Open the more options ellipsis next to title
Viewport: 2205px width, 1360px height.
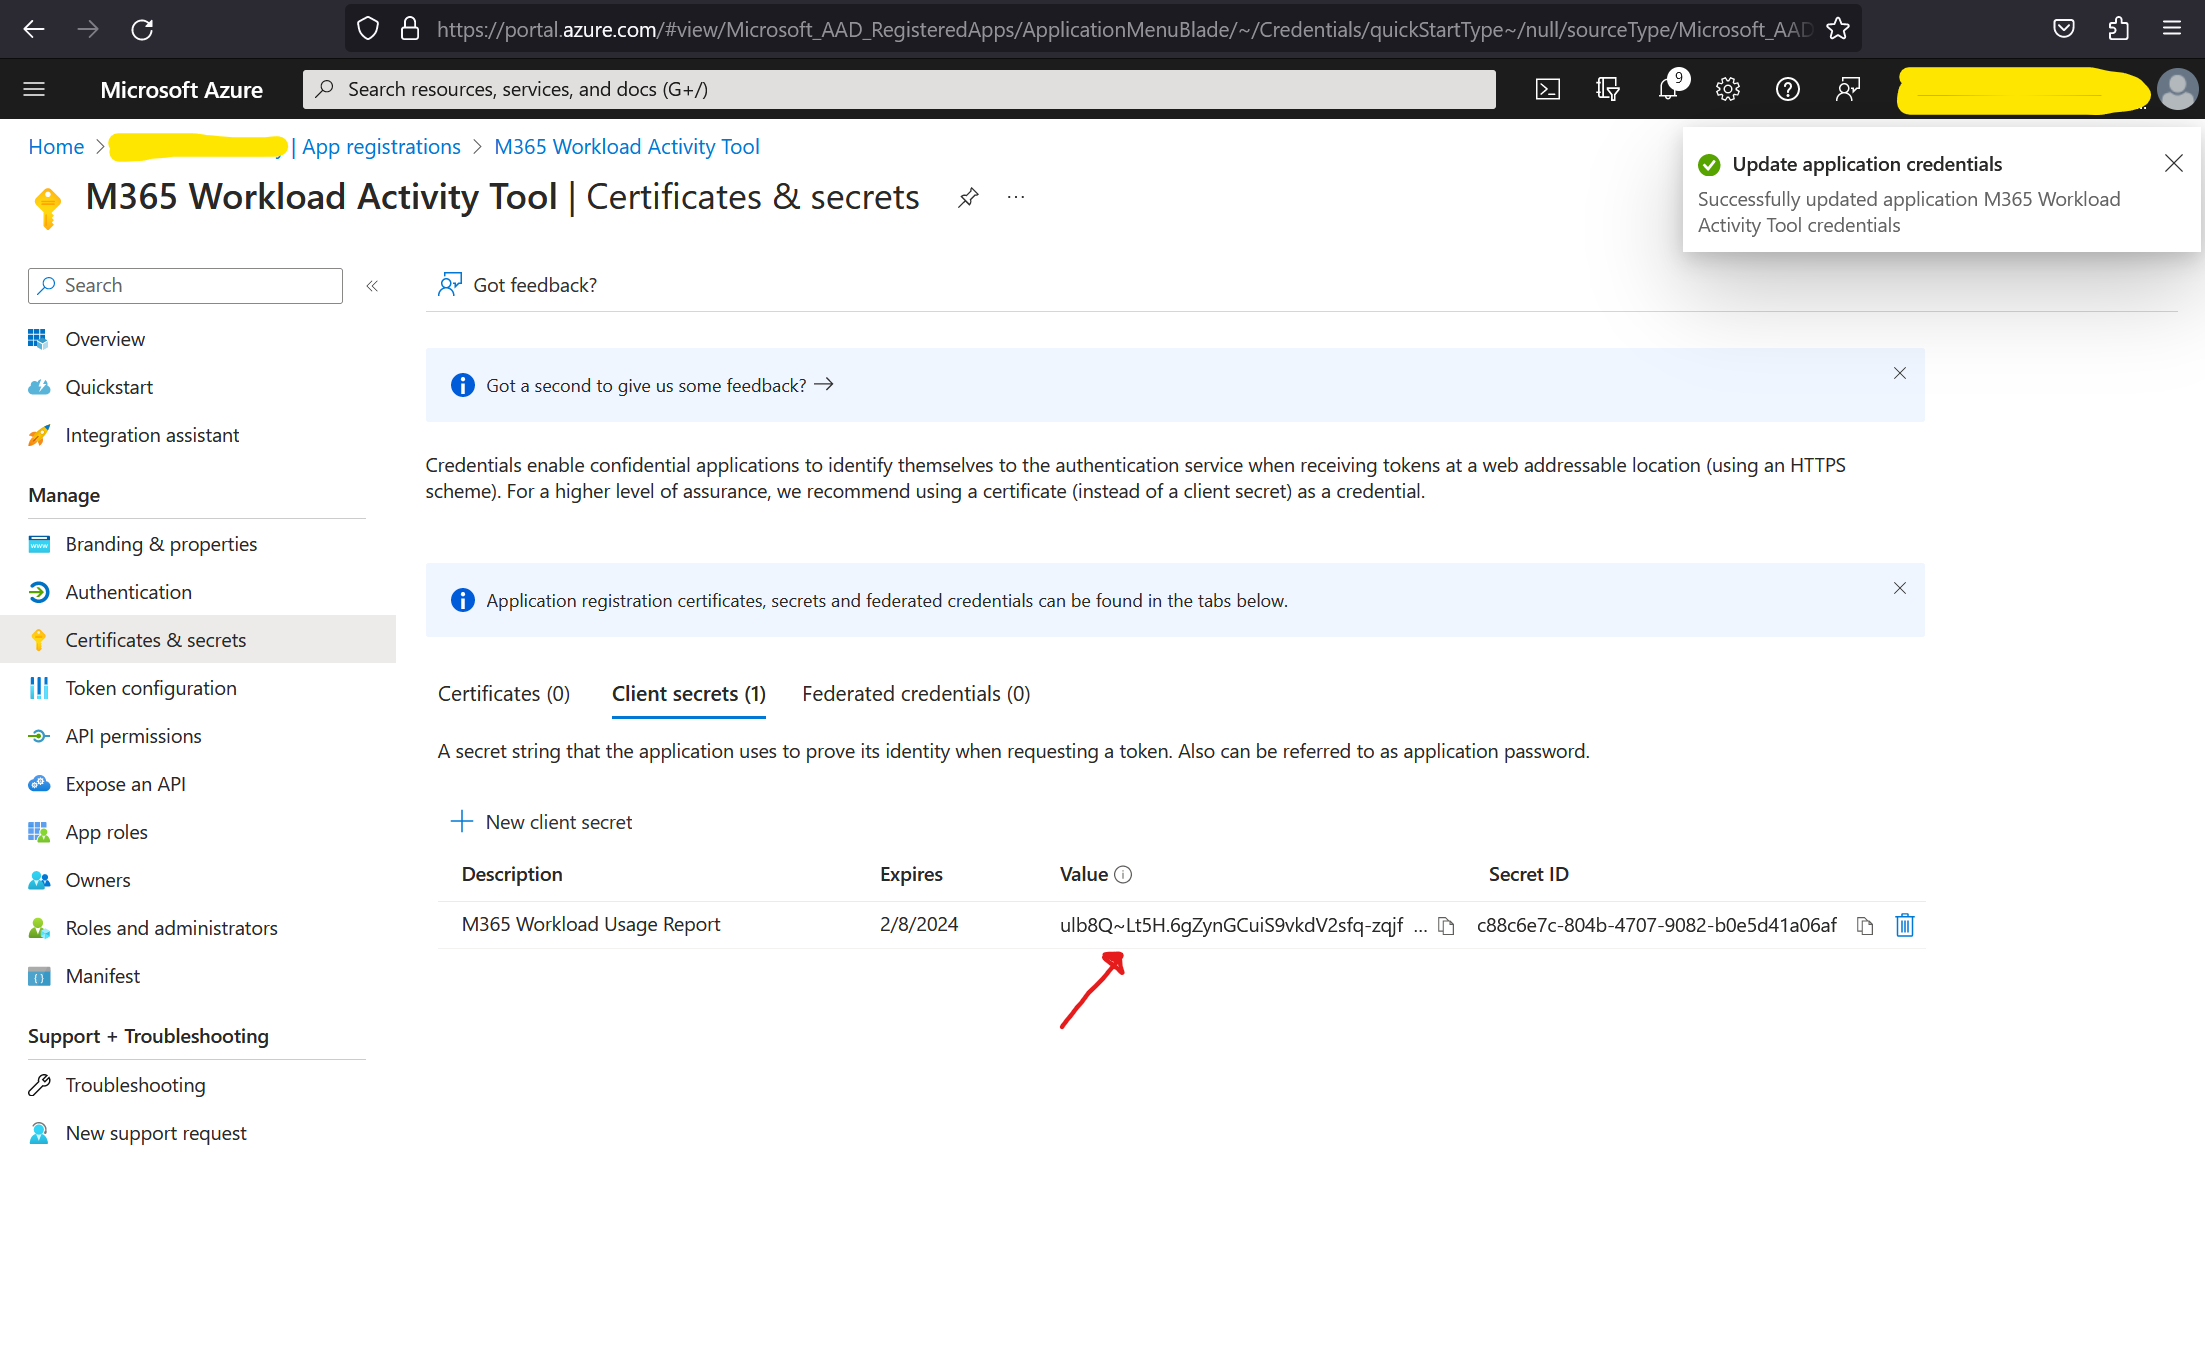(1016, 197)
